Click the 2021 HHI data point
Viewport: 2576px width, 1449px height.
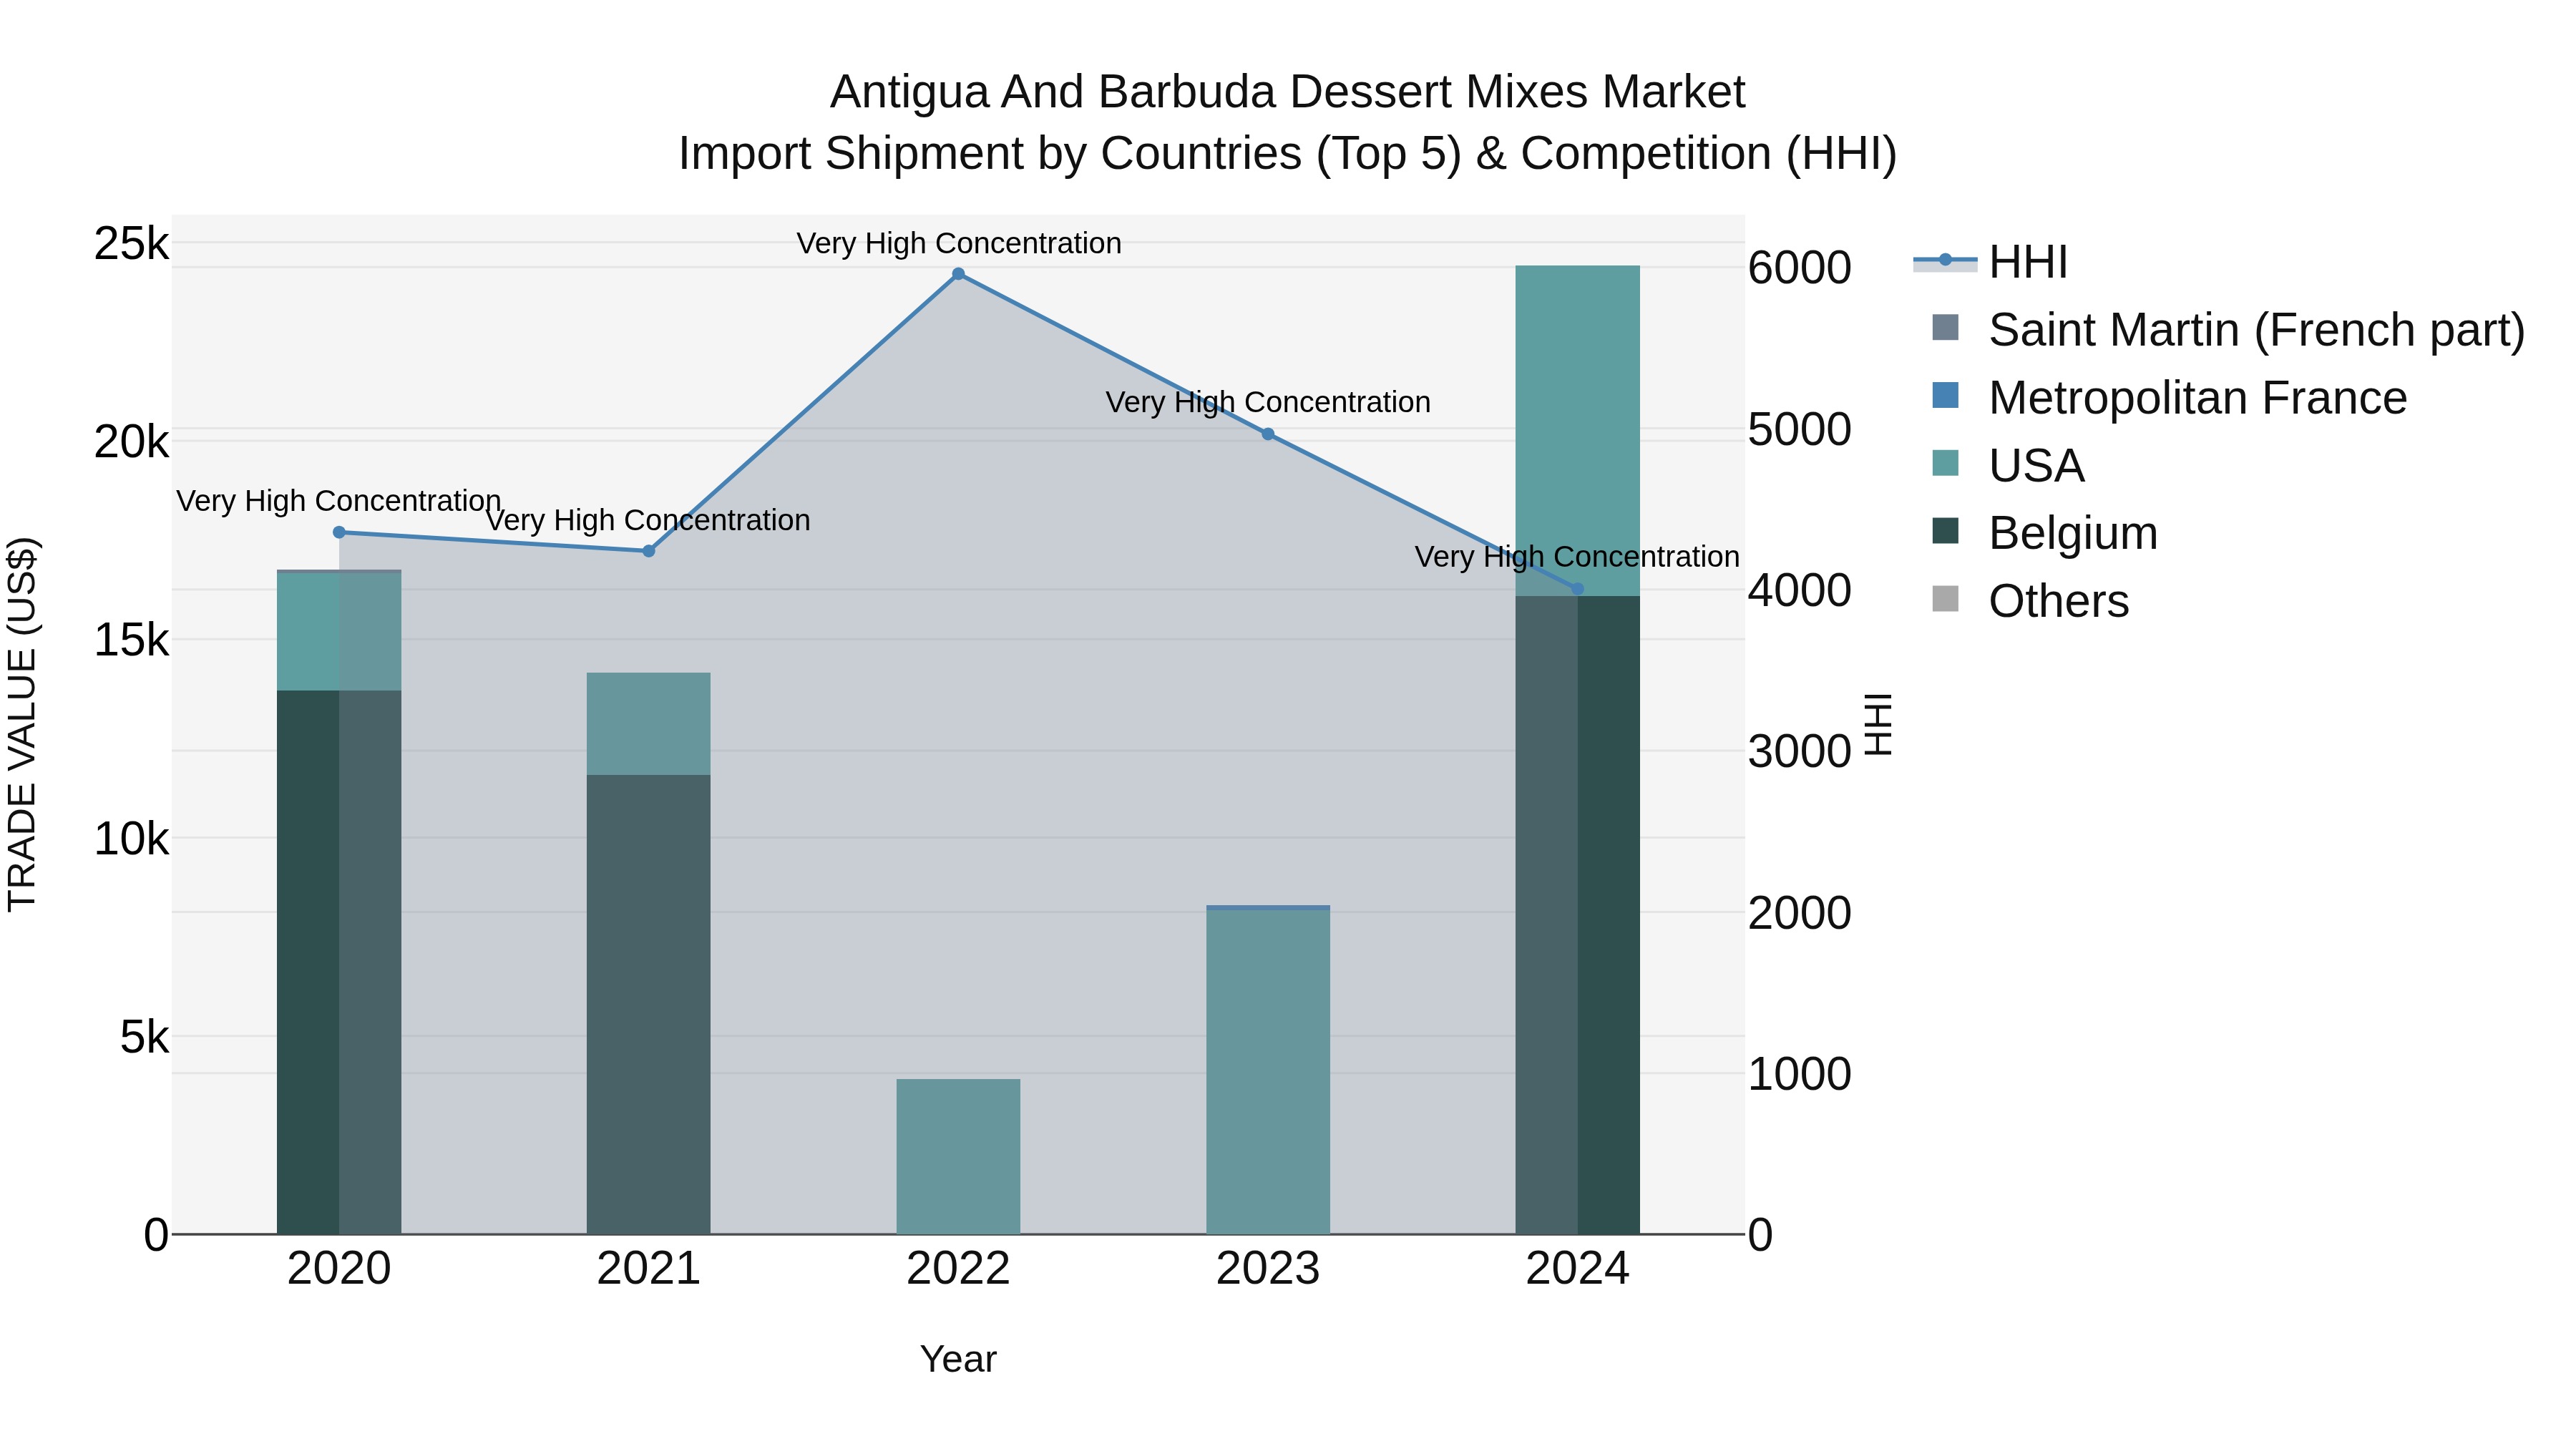648,551
